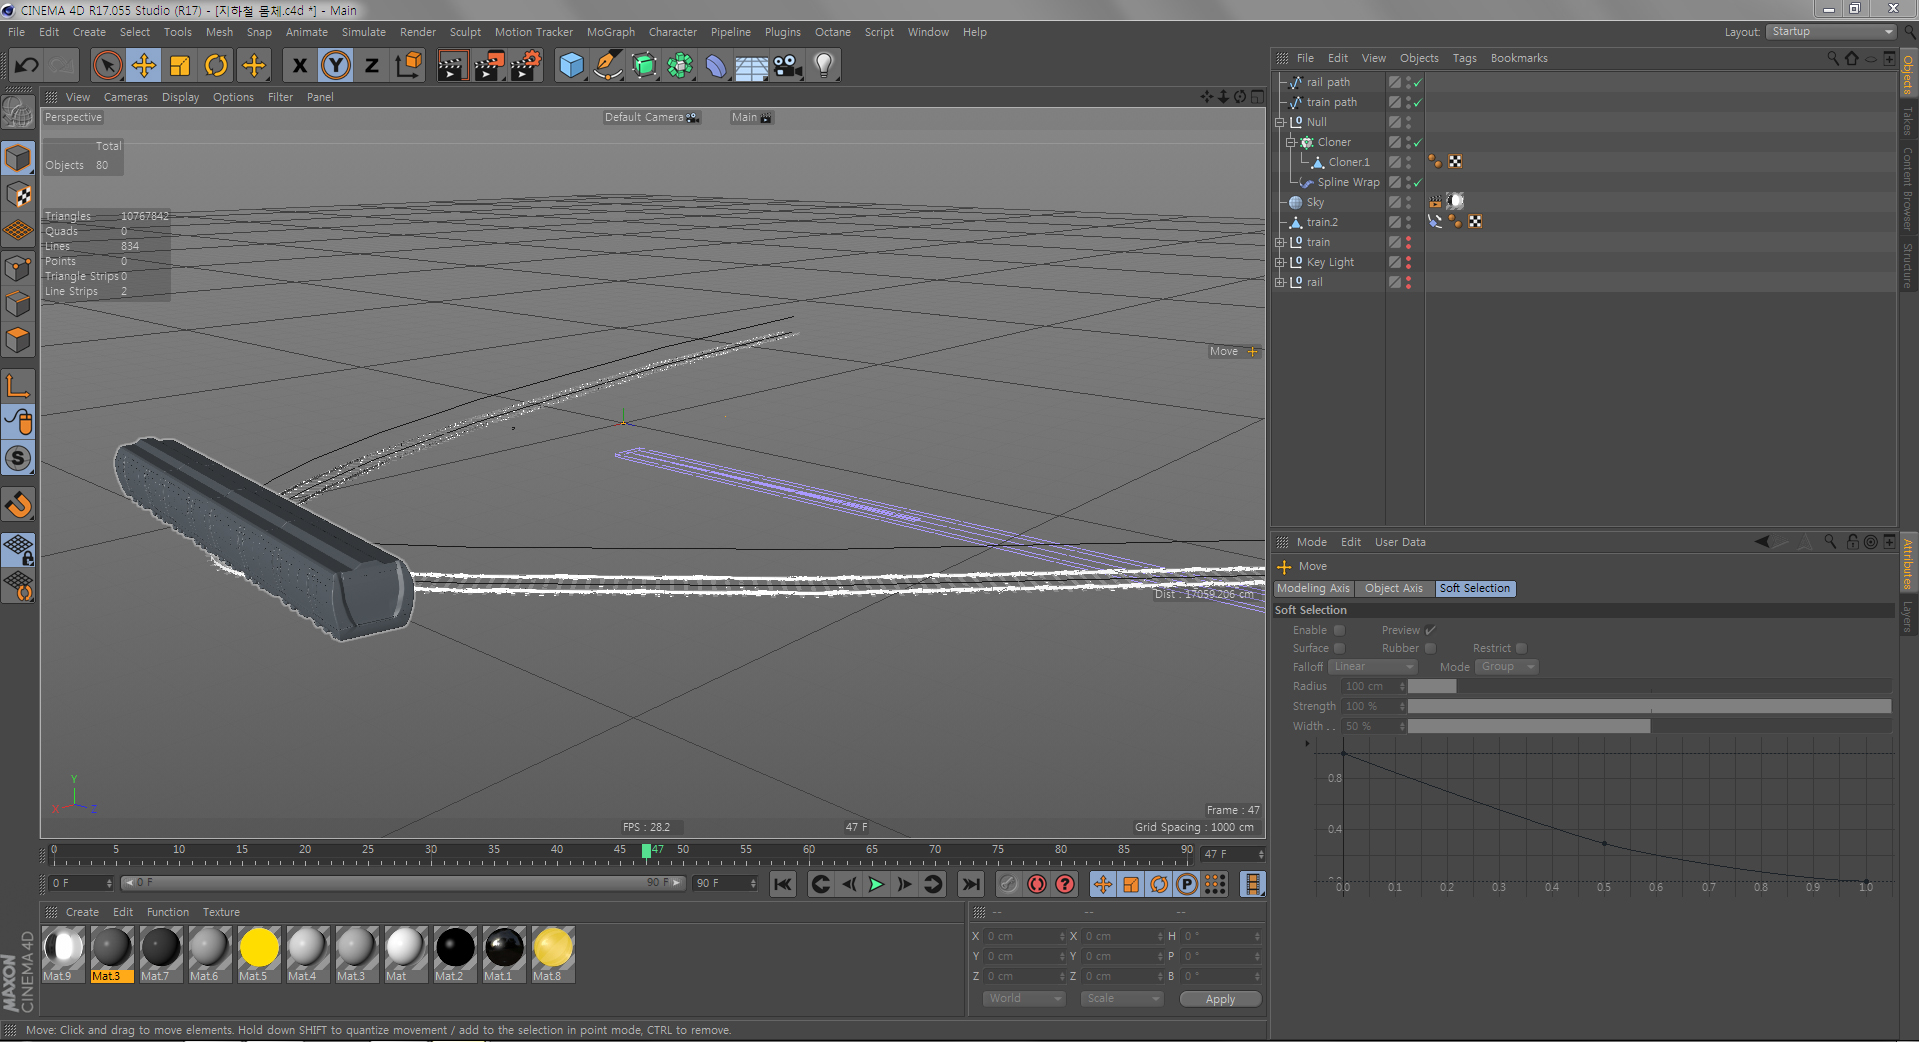
Task: Go to start of animation
Action: (783, 884)
